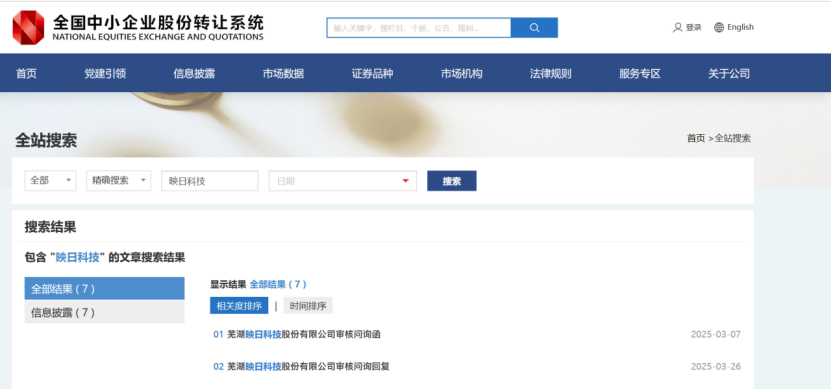This screenshot has height=390, width=831.
Task: Open the 全部 category dropdown
Action: 50,181
